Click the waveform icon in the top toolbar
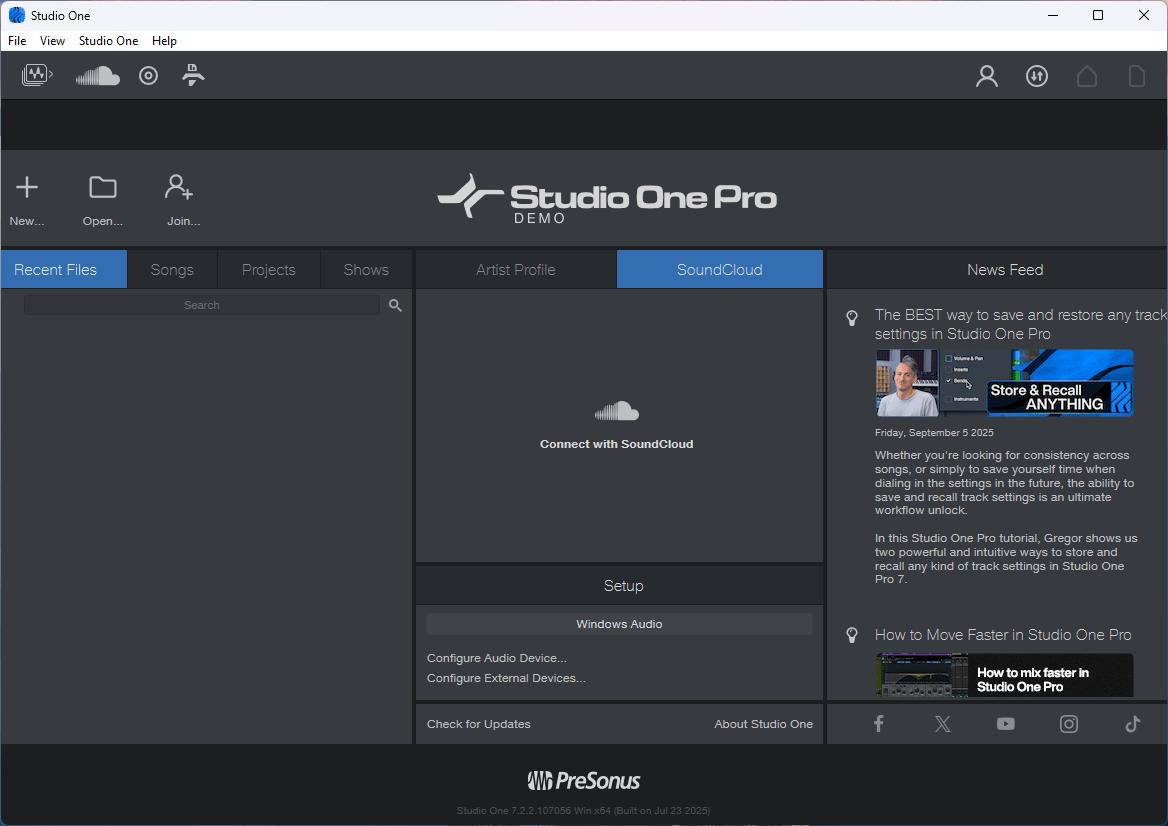This screenshot has height=826, width=1168. tap(37, 75)
